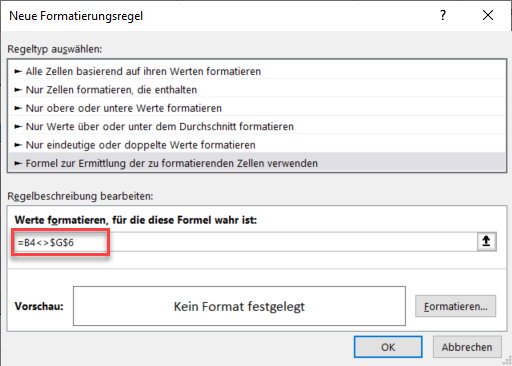Click the 'Regelbeschreibung bearbeiten:' label

[x=80, y=196]
